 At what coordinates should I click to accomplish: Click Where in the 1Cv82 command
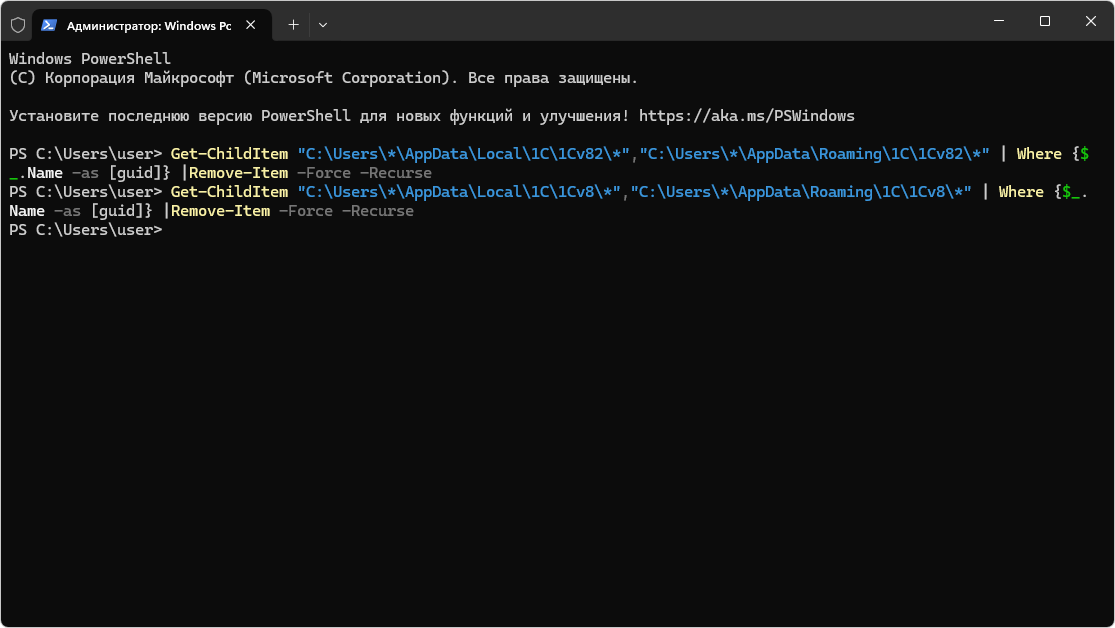(x=1039, y=154)
